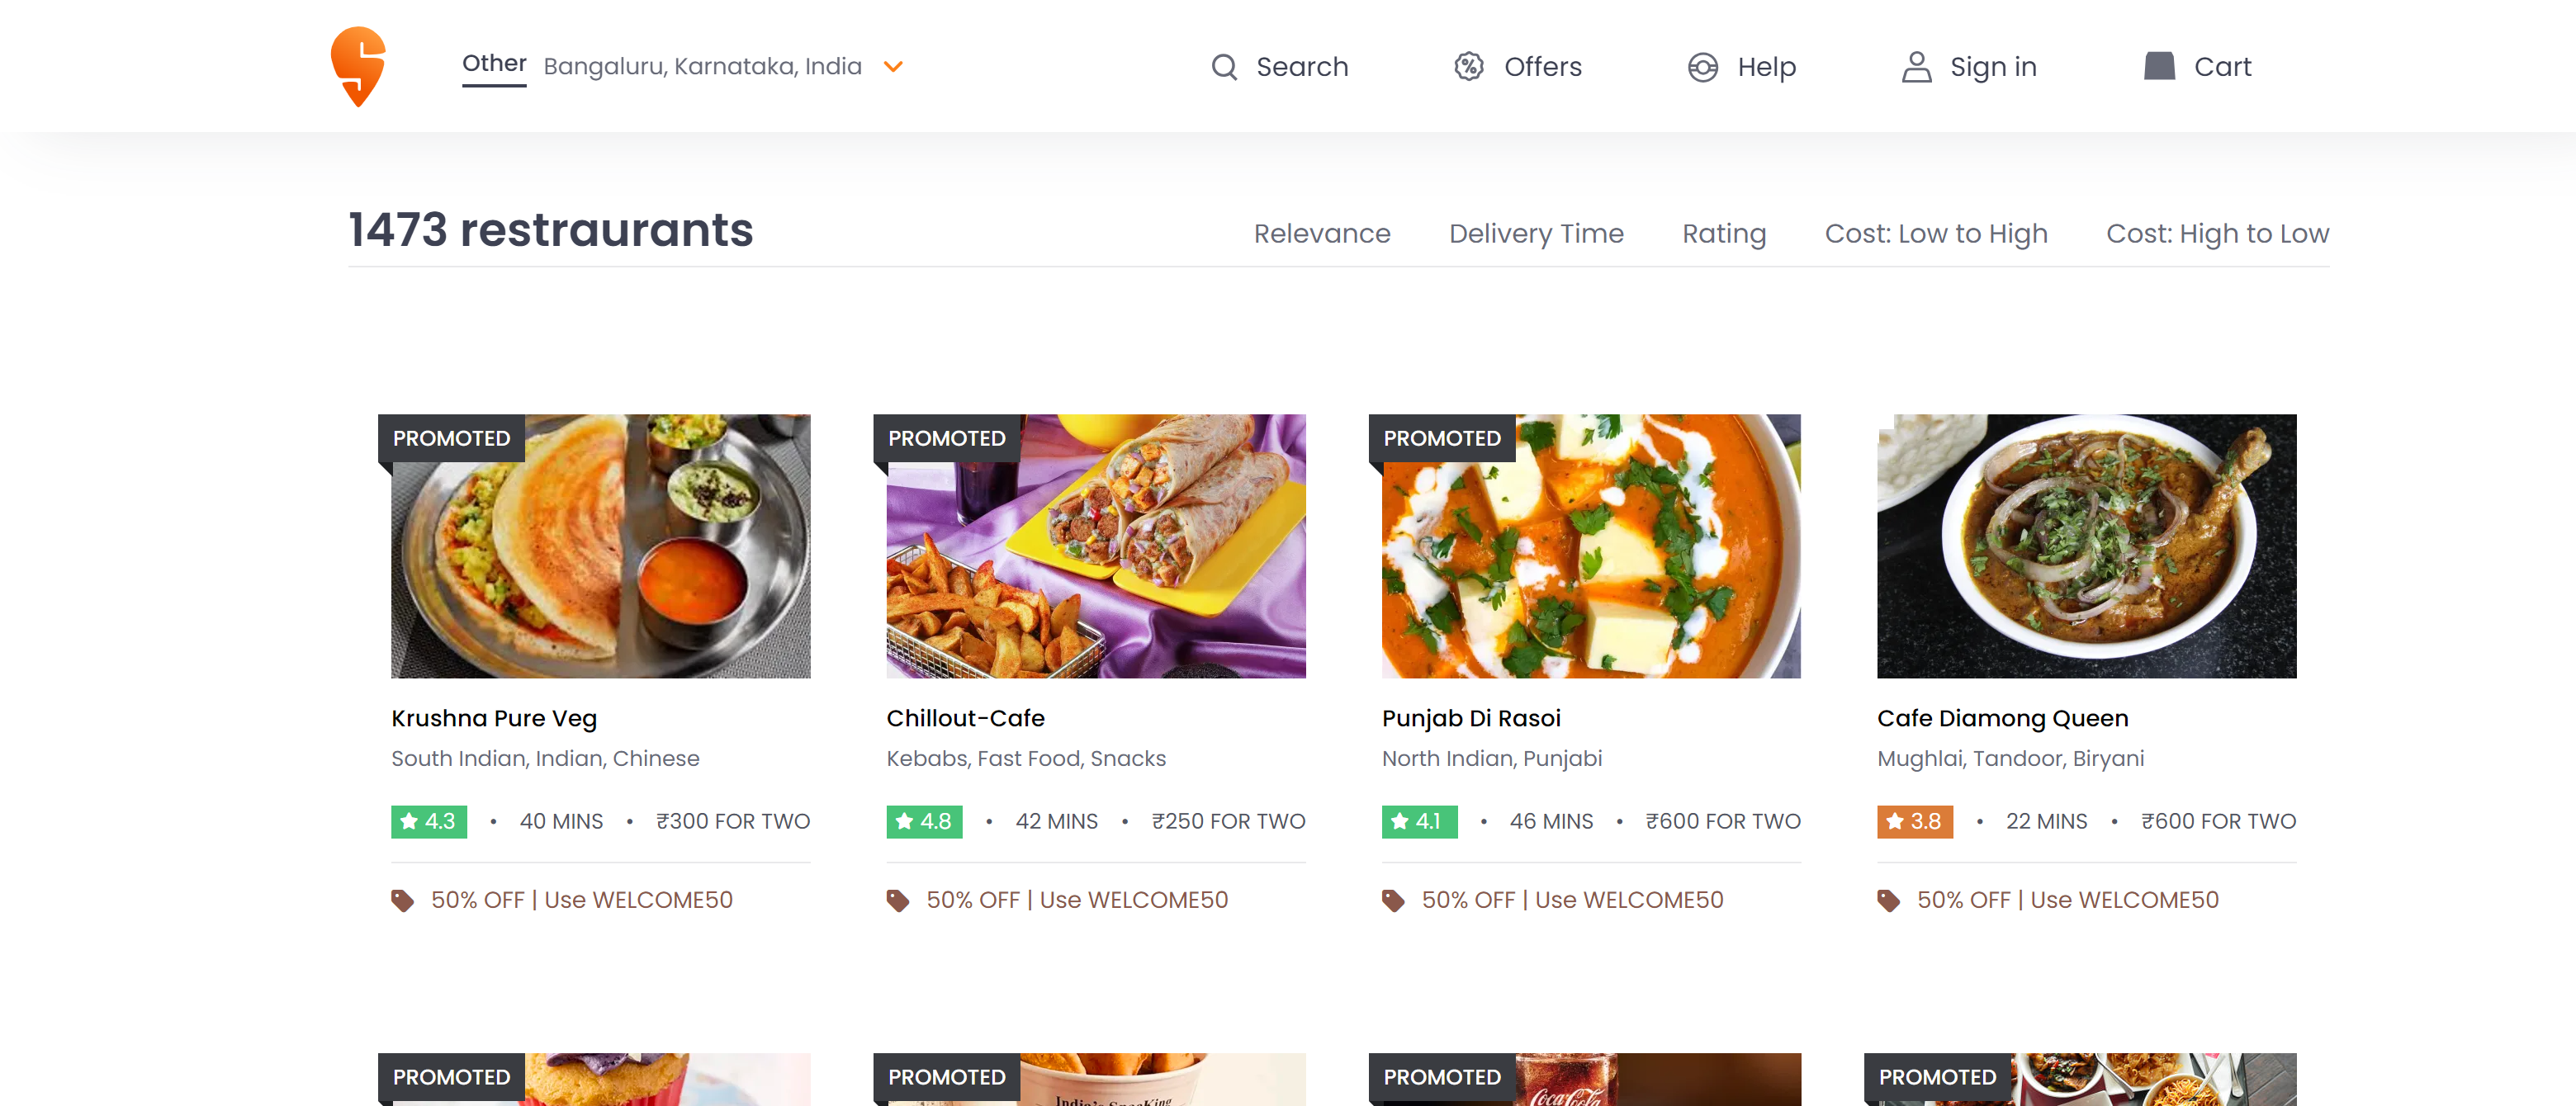The width and height of the screenshot is (2576, 1106).
Task: Click the 4.3 star rating badge
Action: tap(428, 821)
